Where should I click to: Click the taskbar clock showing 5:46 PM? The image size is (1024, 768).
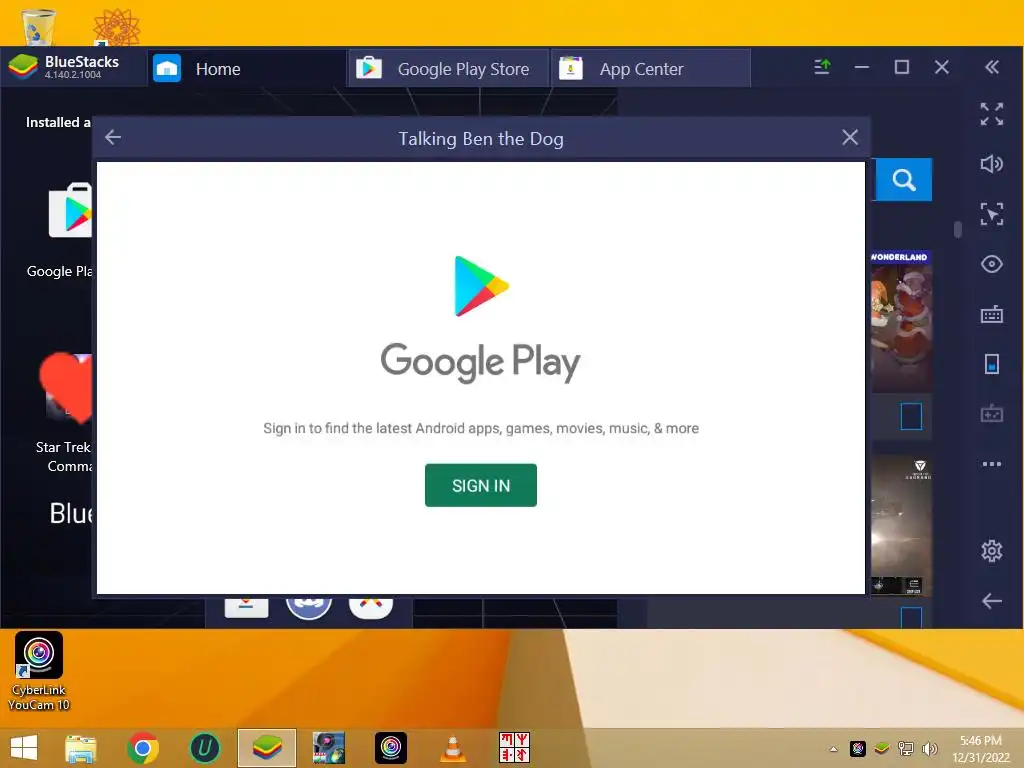[980, 749]
